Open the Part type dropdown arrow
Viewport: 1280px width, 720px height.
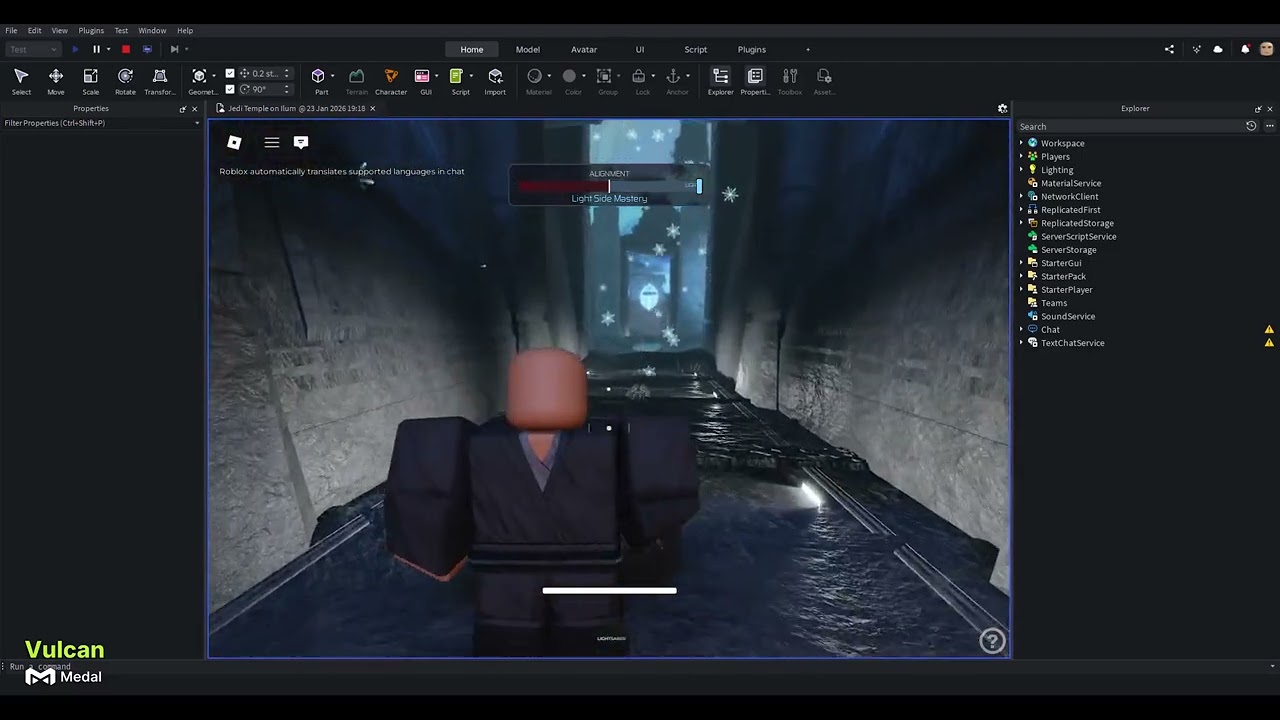pos(332,76)
